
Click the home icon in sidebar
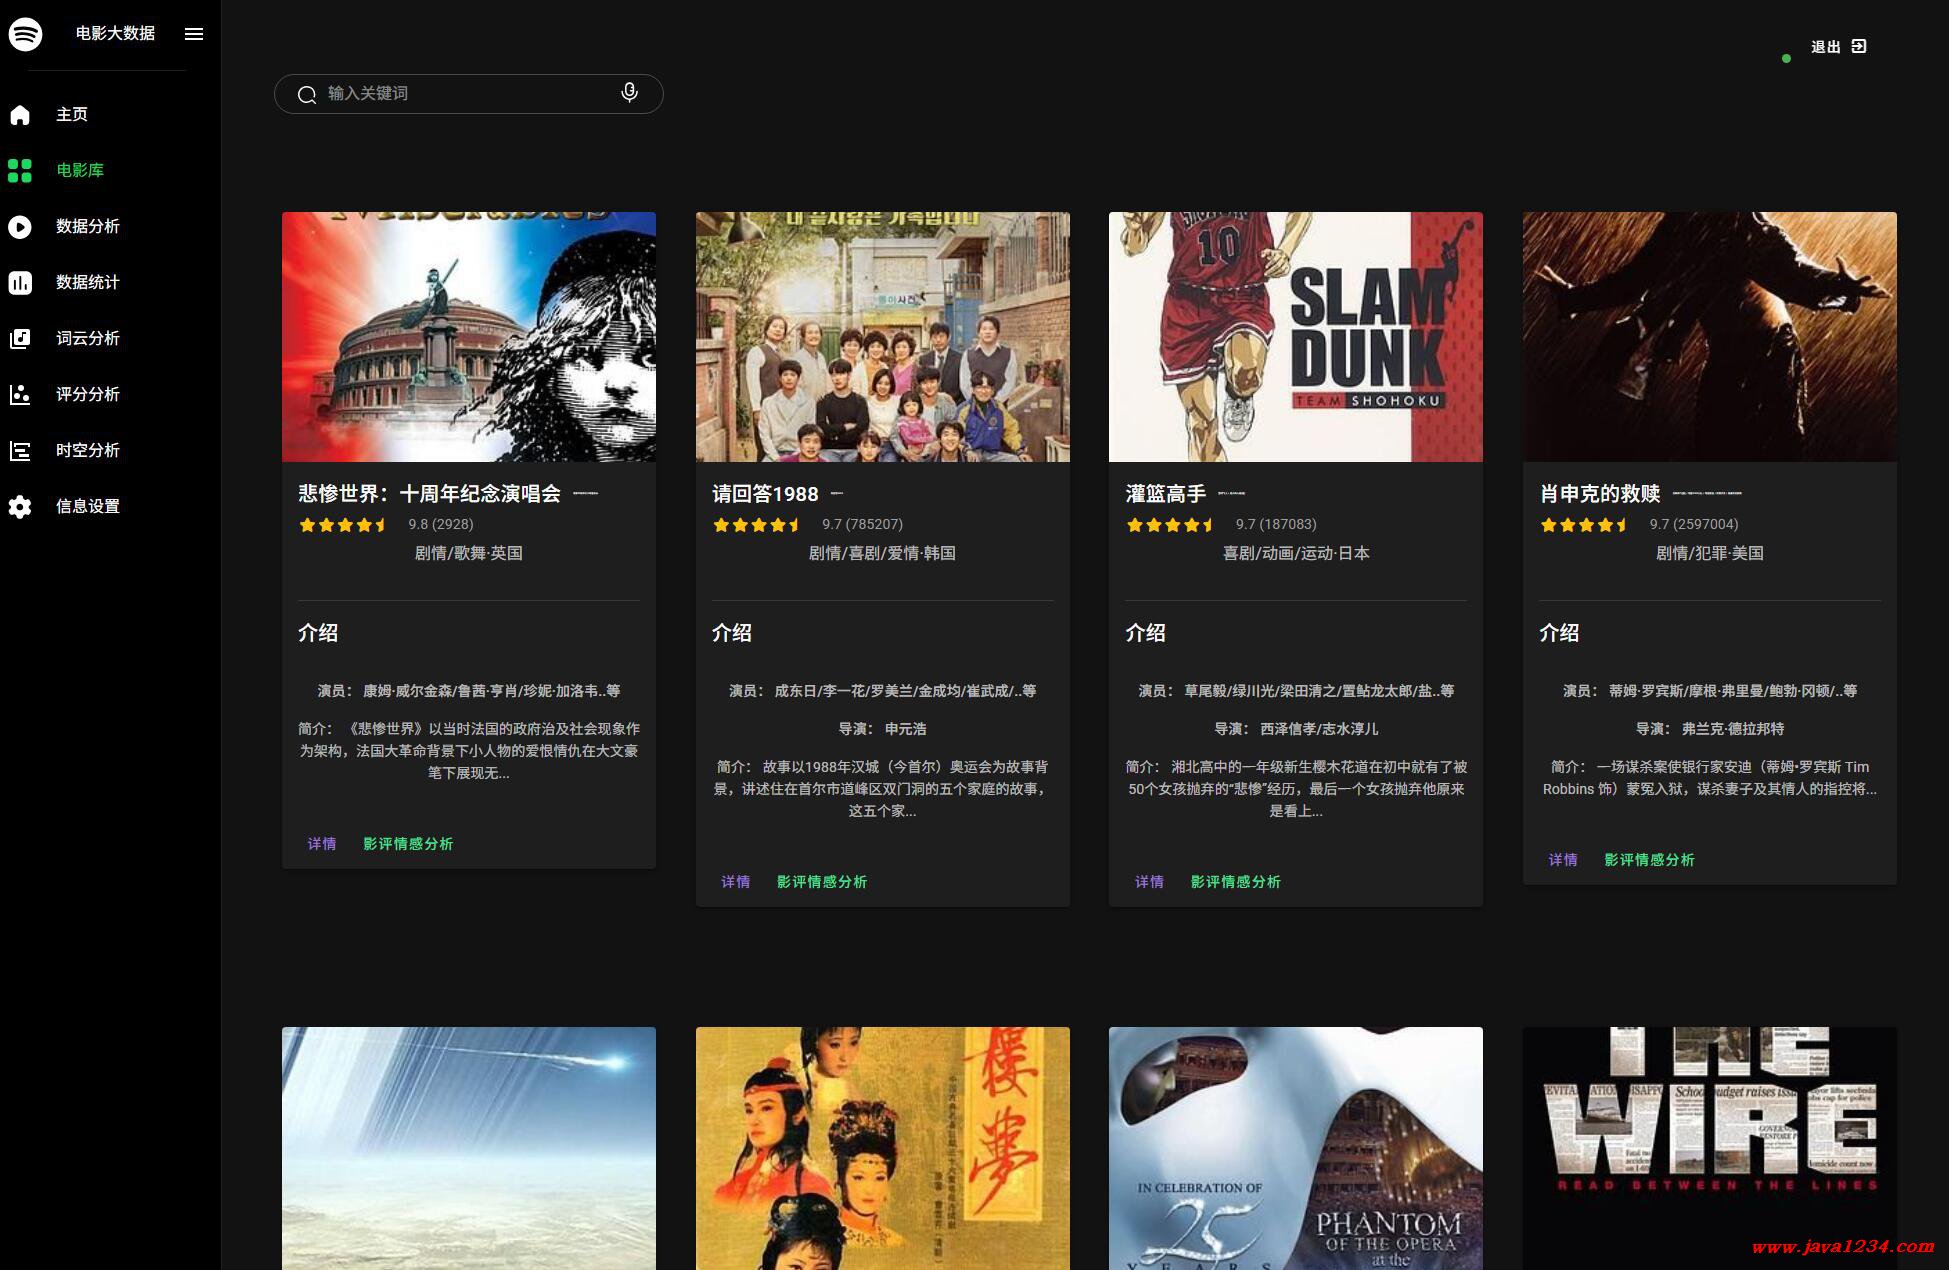tap(20, 115)
